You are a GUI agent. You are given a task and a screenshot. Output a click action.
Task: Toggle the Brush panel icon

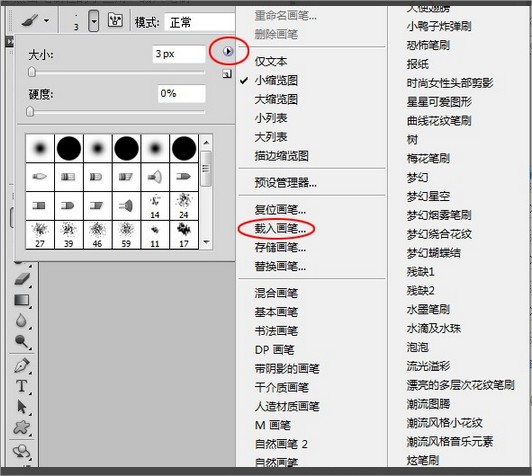click(x=115, y=20)
